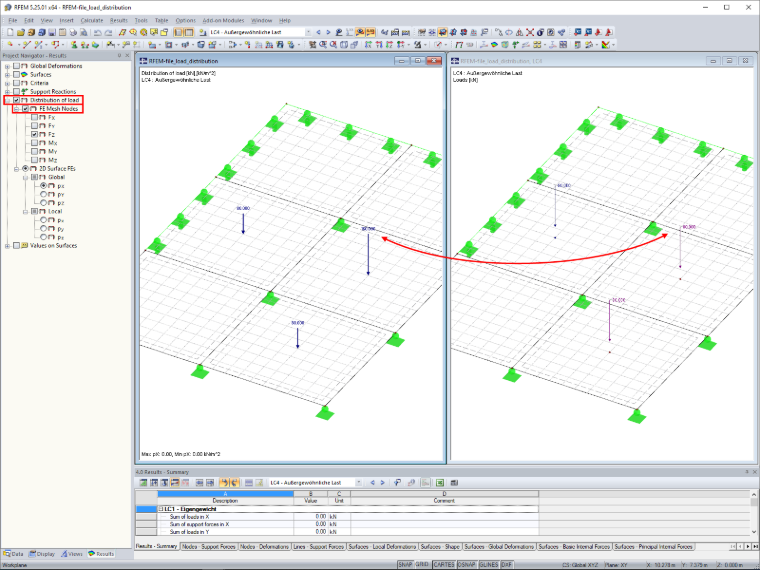
Task: Click the Excel export icon in results table
Action: click(440, 483)
